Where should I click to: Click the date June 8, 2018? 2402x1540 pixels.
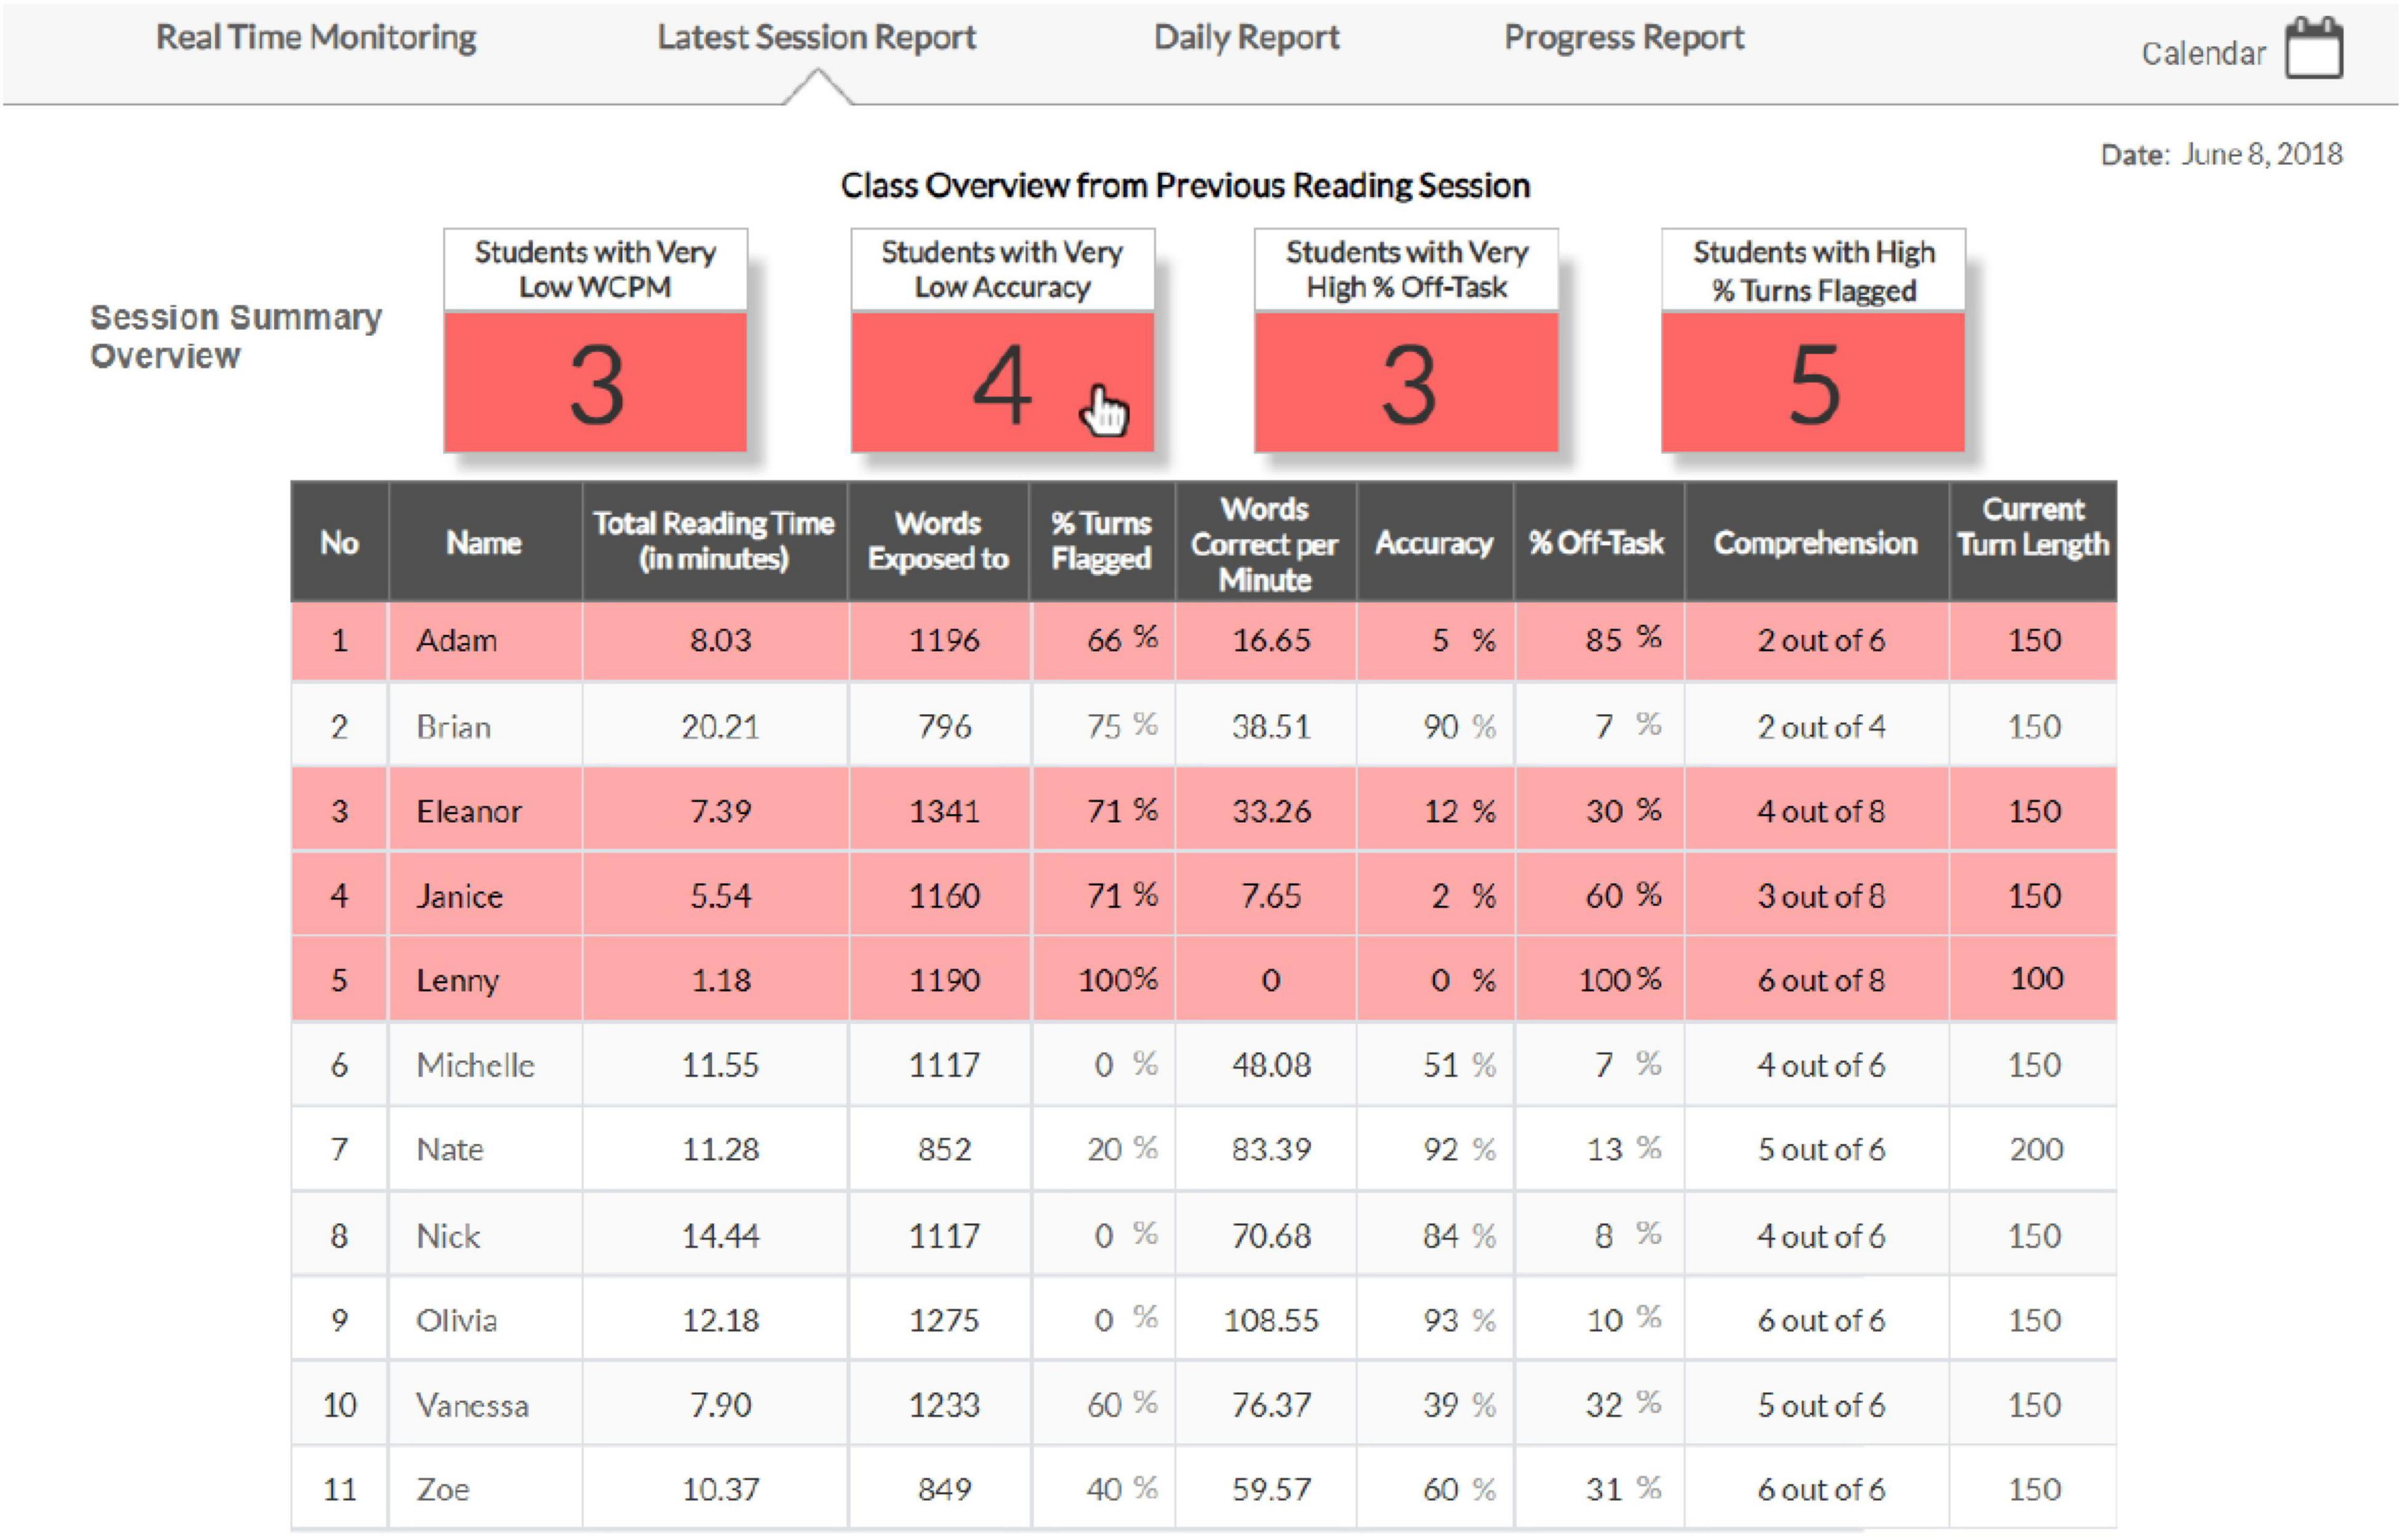pyautogui.click(x=2261, y=154)
